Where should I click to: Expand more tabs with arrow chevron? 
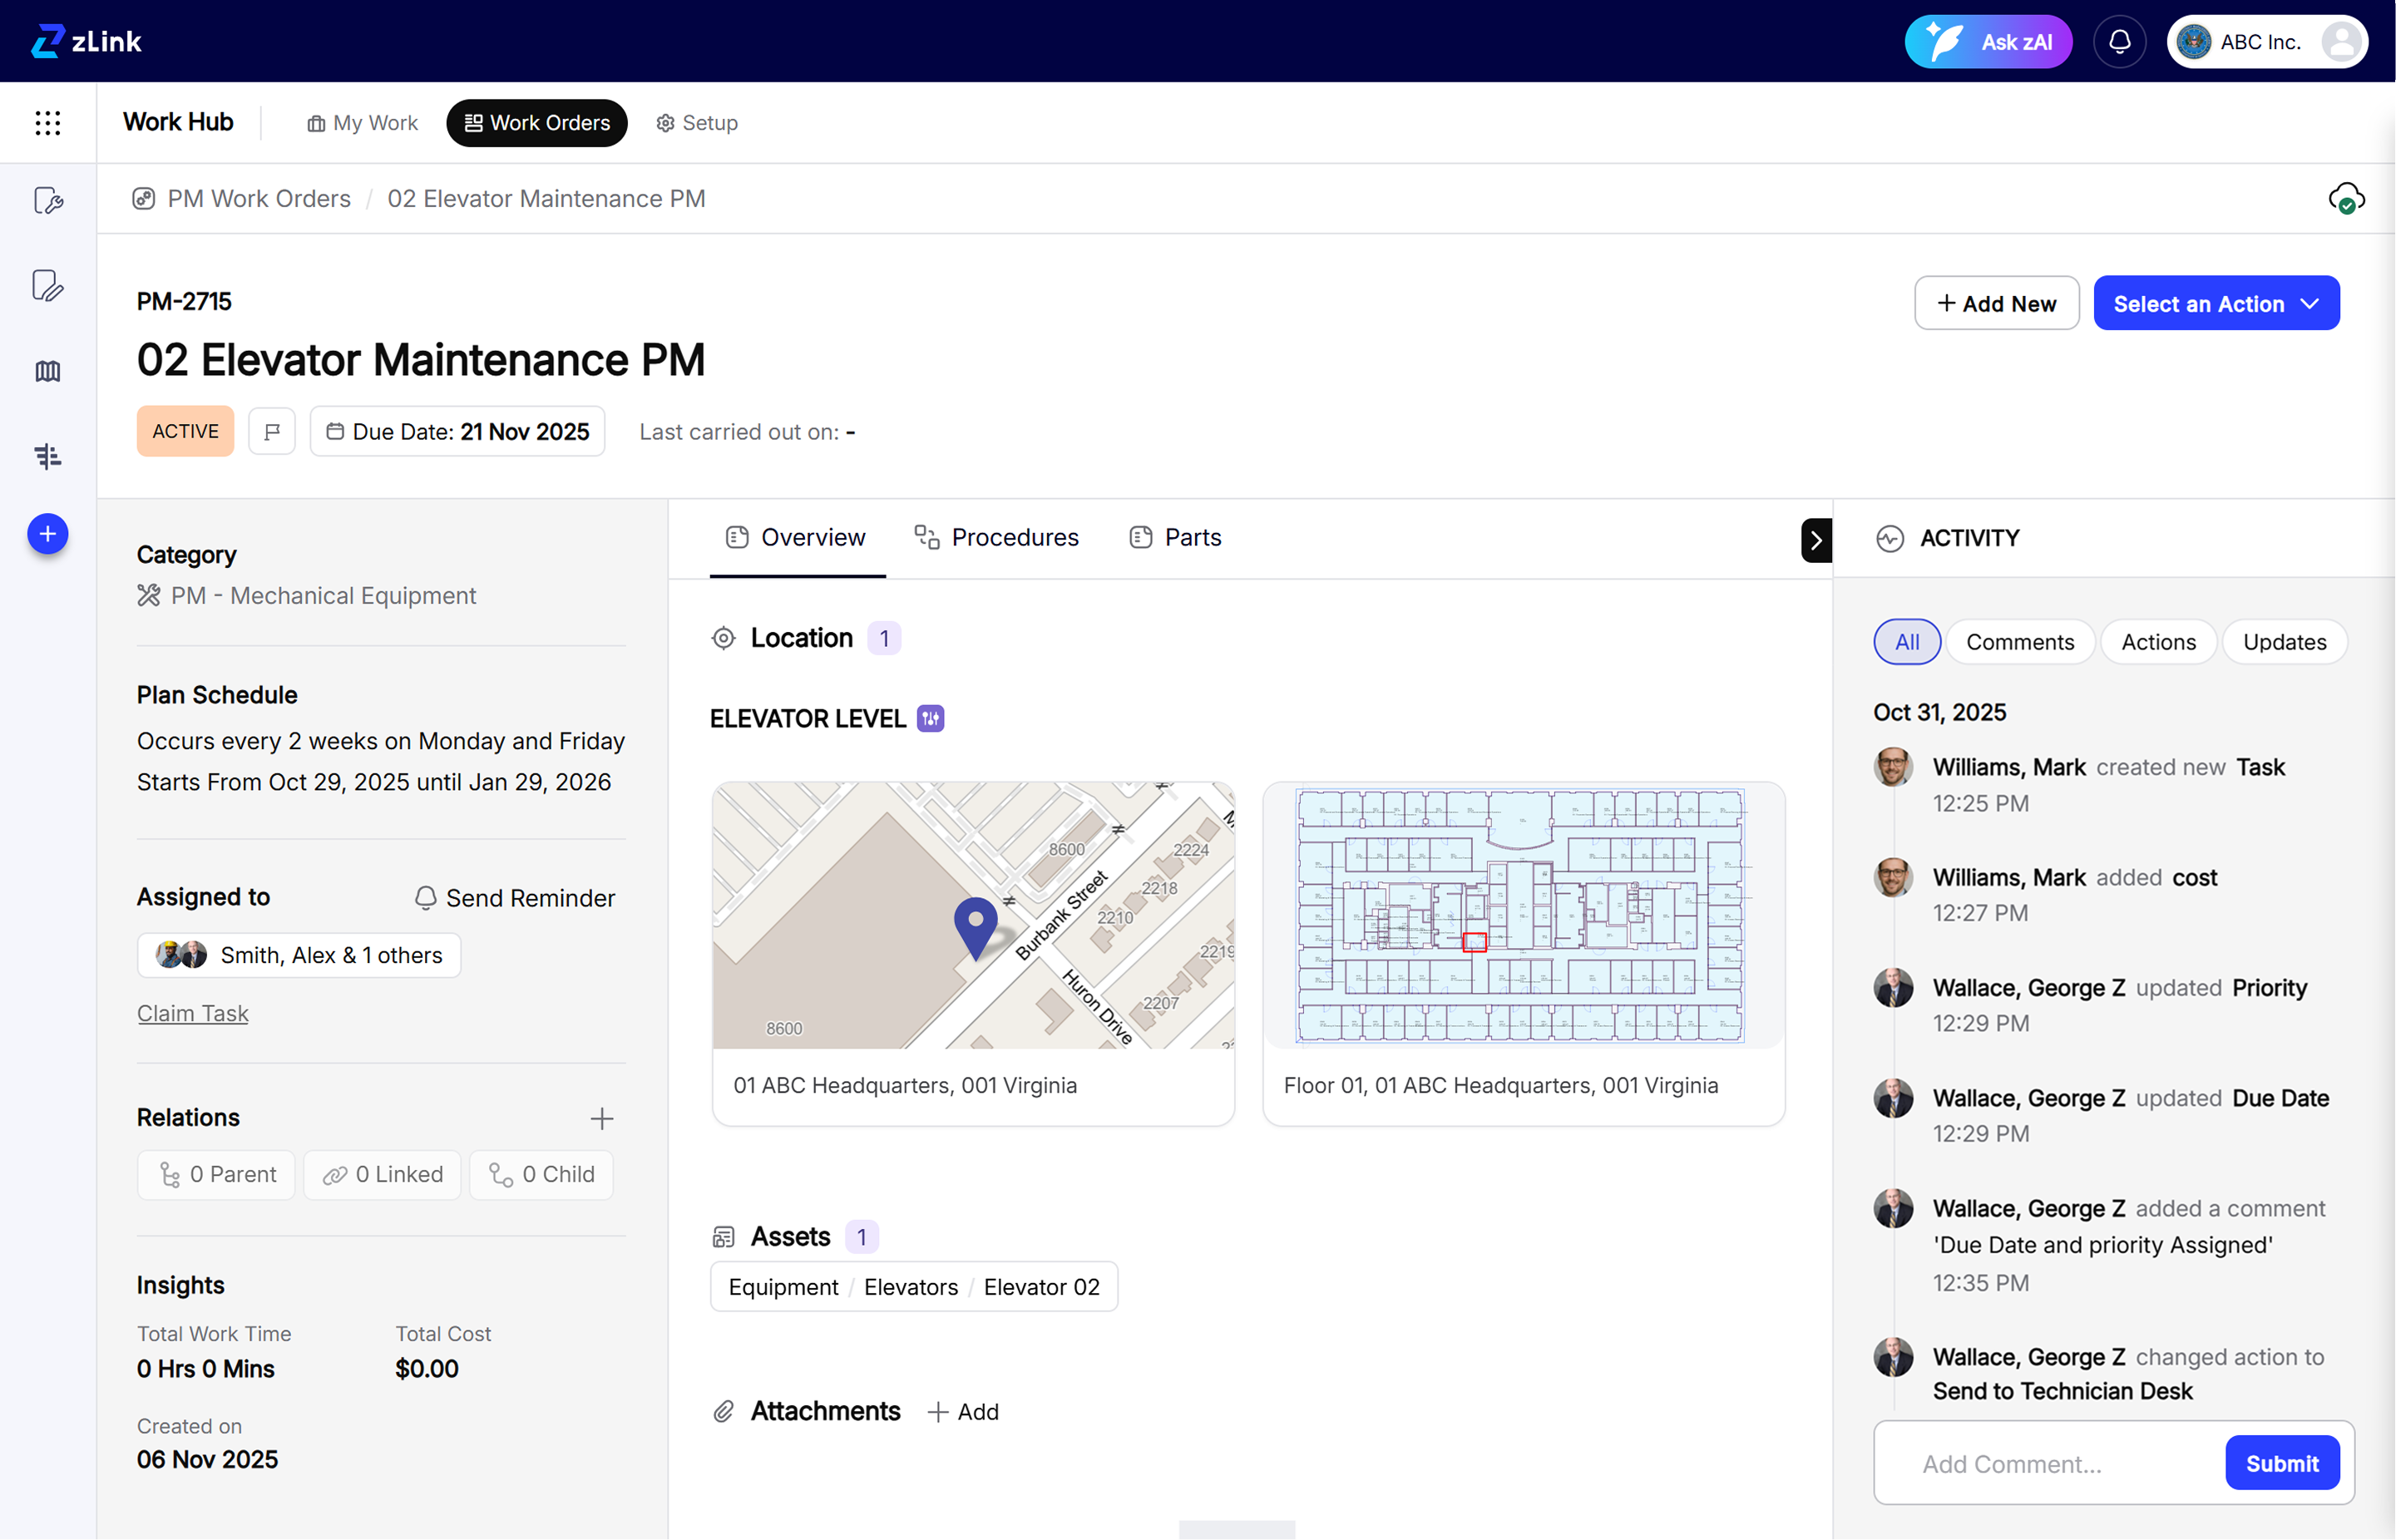click(x=1815, y=541)
